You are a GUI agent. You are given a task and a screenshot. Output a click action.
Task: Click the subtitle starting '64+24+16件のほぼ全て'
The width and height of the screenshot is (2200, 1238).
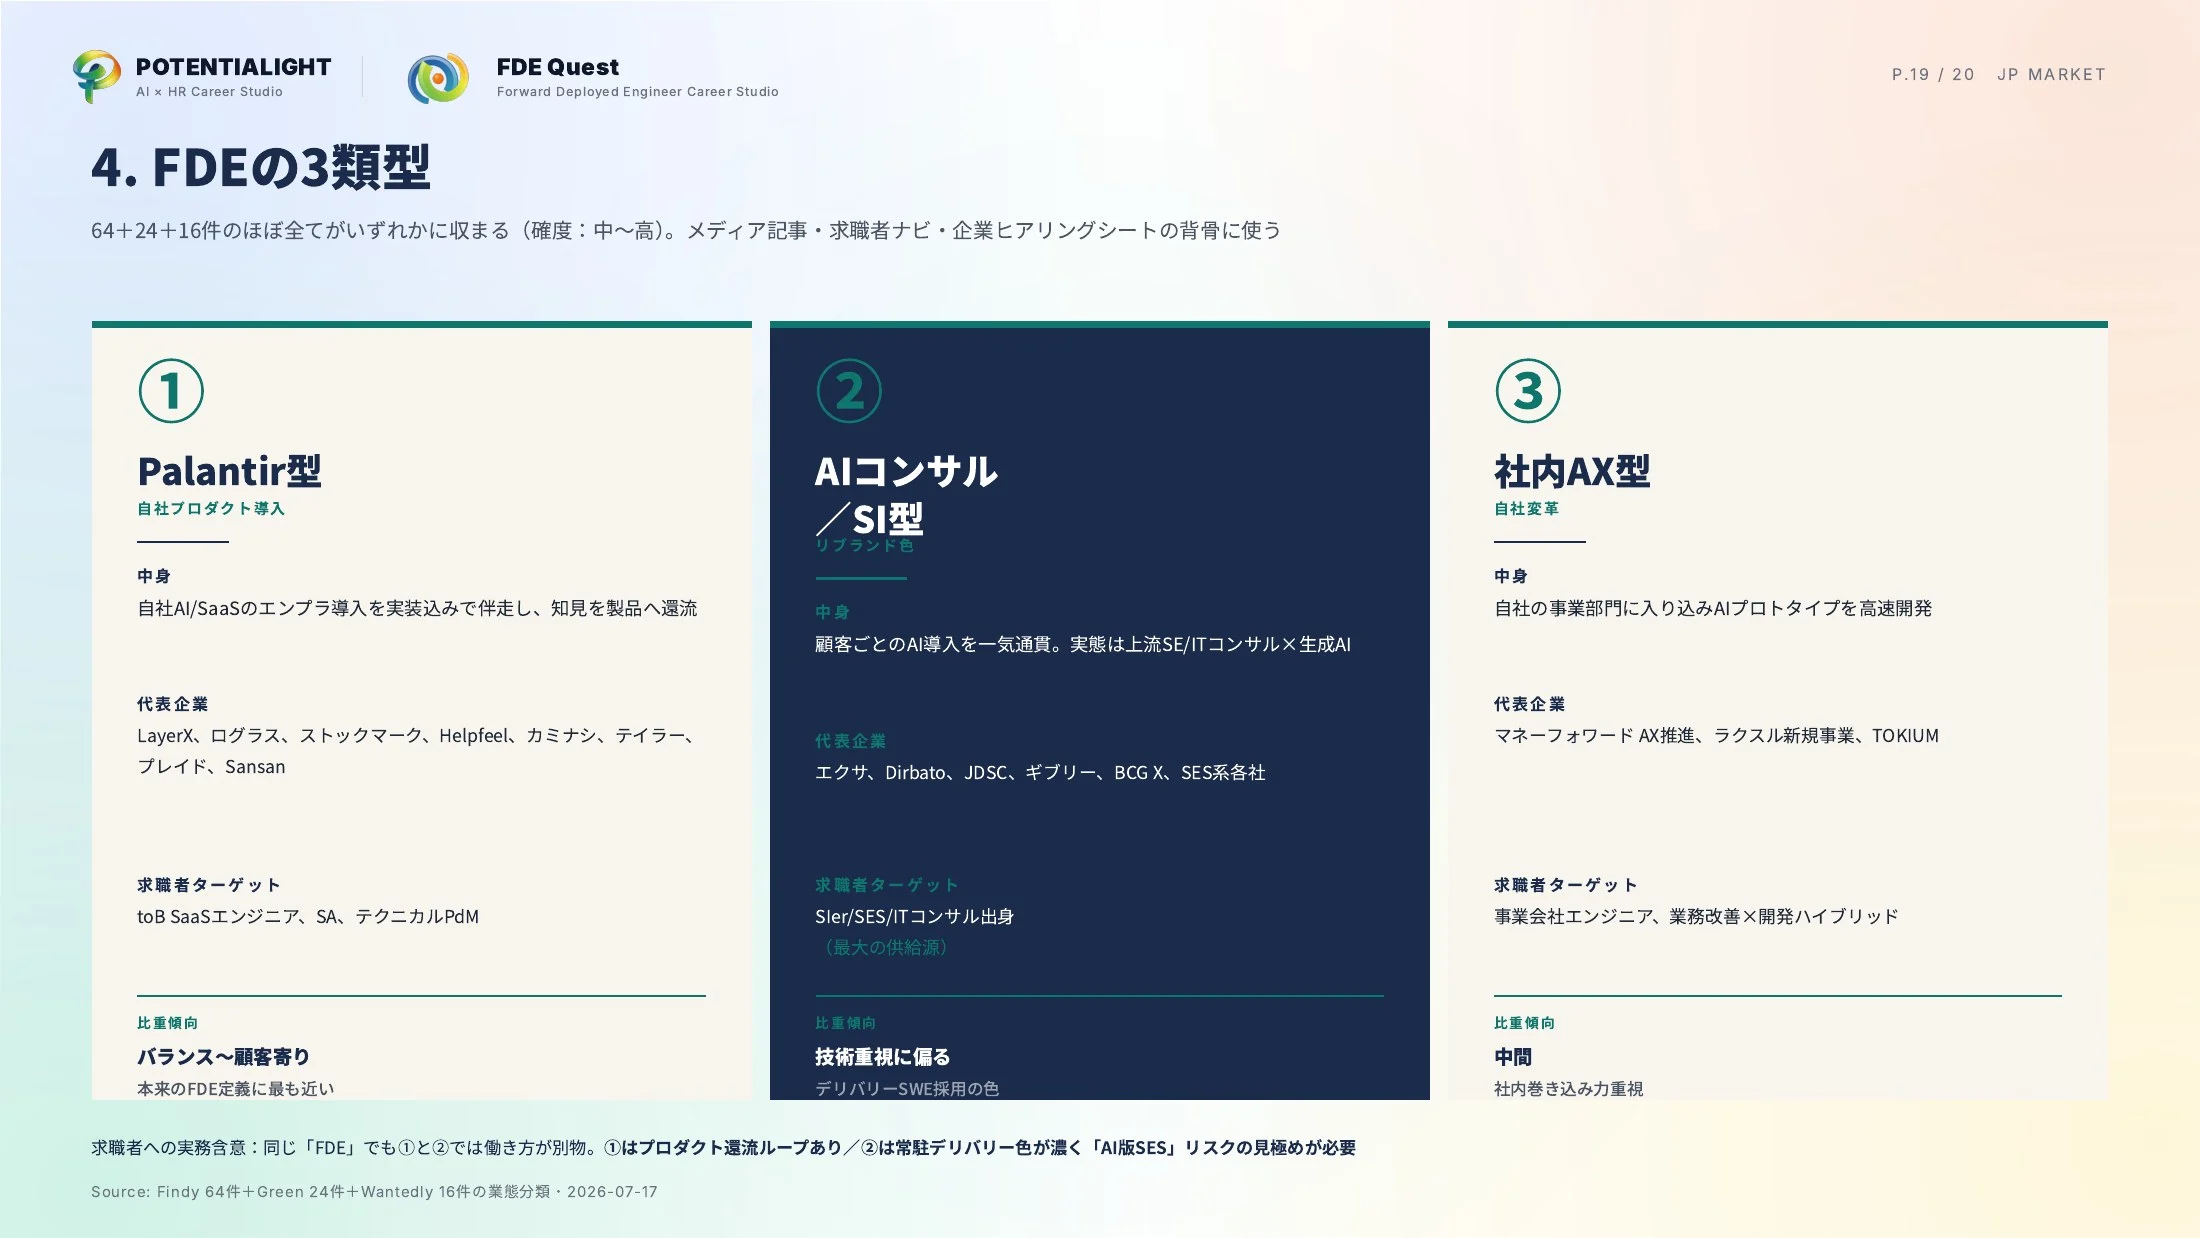point(686,231)
